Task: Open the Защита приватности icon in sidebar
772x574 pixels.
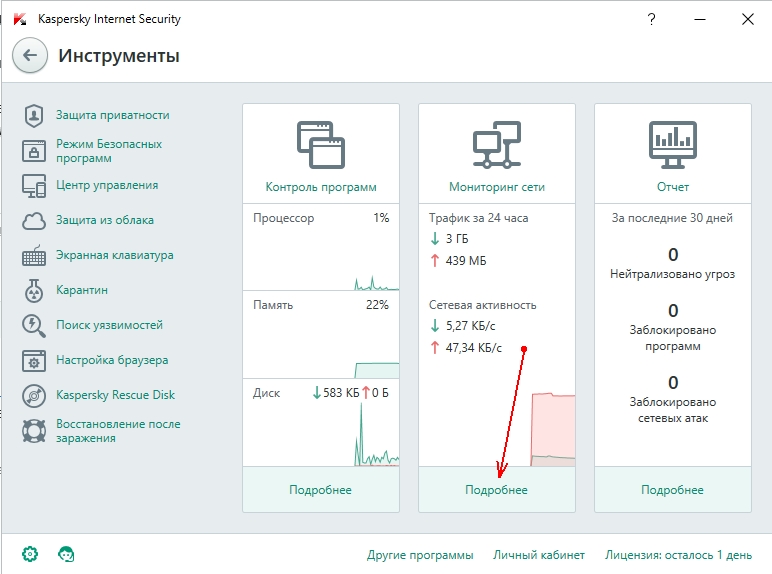Action: click(34, 116)
